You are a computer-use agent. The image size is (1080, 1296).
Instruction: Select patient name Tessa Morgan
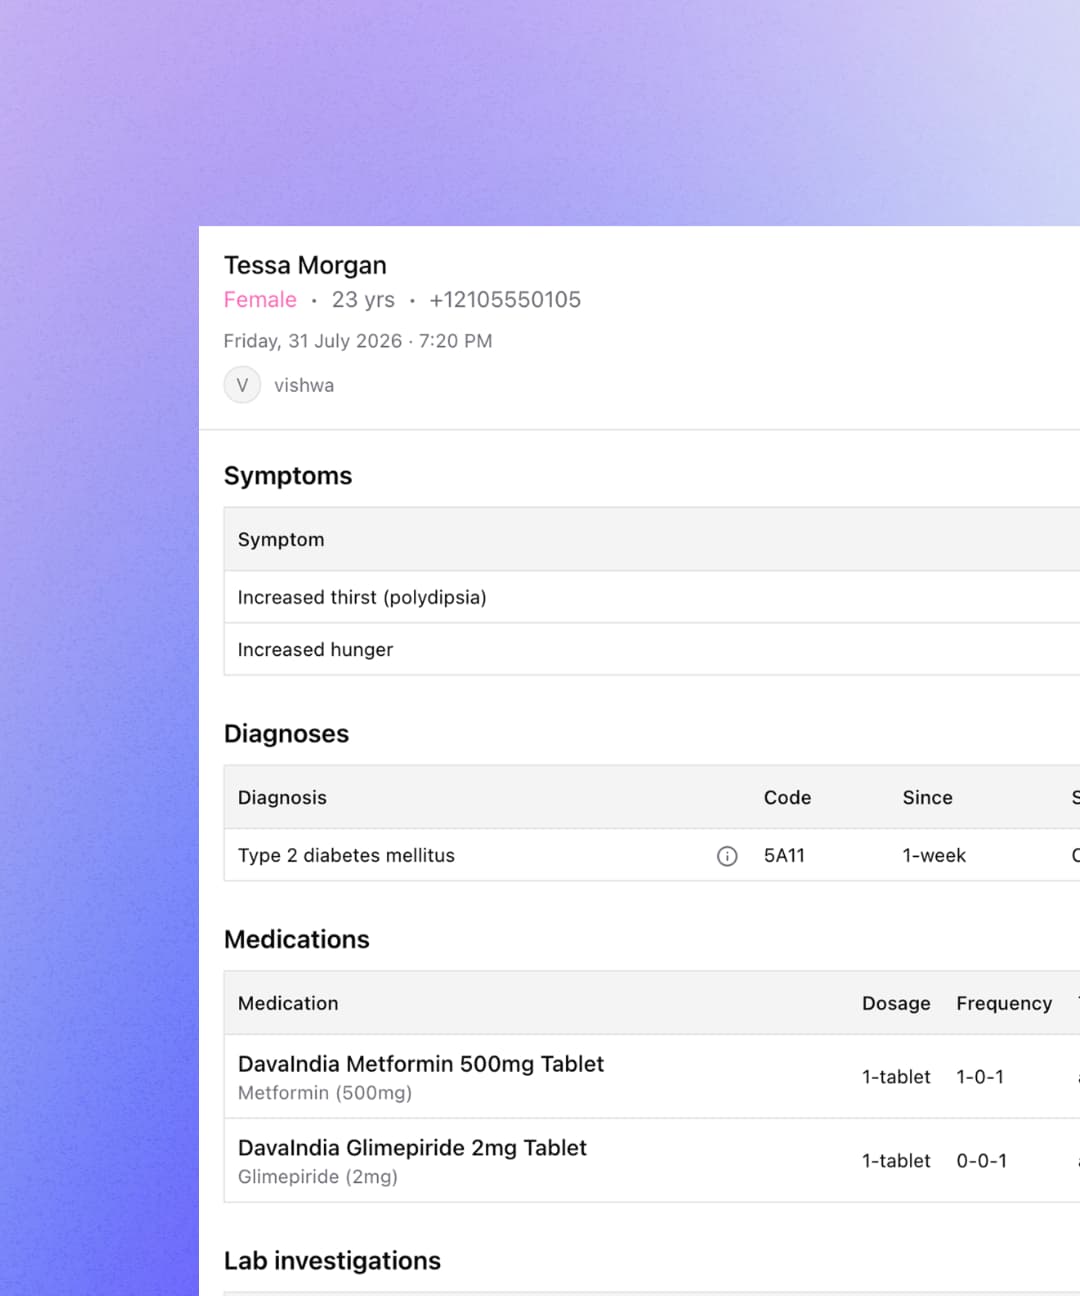click(x=305, y=265)
